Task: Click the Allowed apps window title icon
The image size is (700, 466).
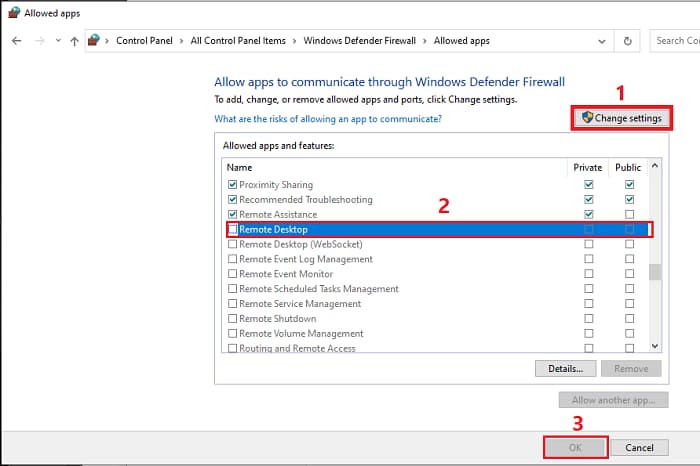Action: pyautogui.click(x=14, y=13)
